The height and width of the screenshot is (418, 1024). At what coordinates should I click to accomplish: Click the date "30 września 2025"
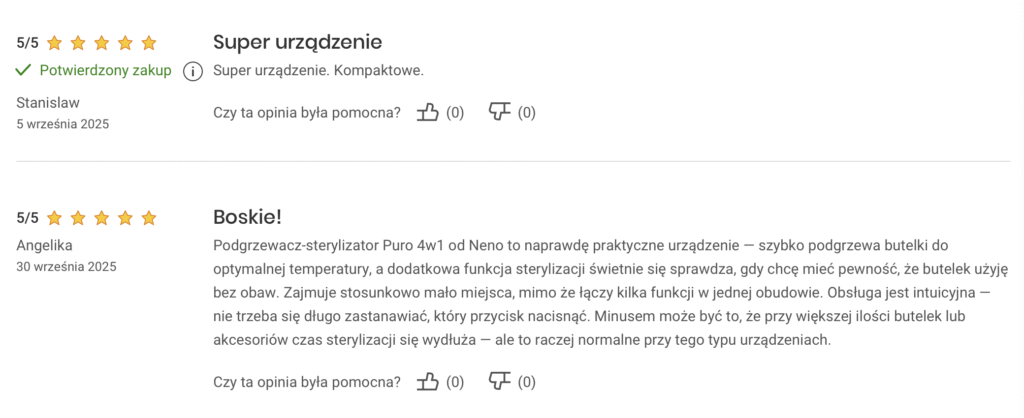tap(66, 266)
